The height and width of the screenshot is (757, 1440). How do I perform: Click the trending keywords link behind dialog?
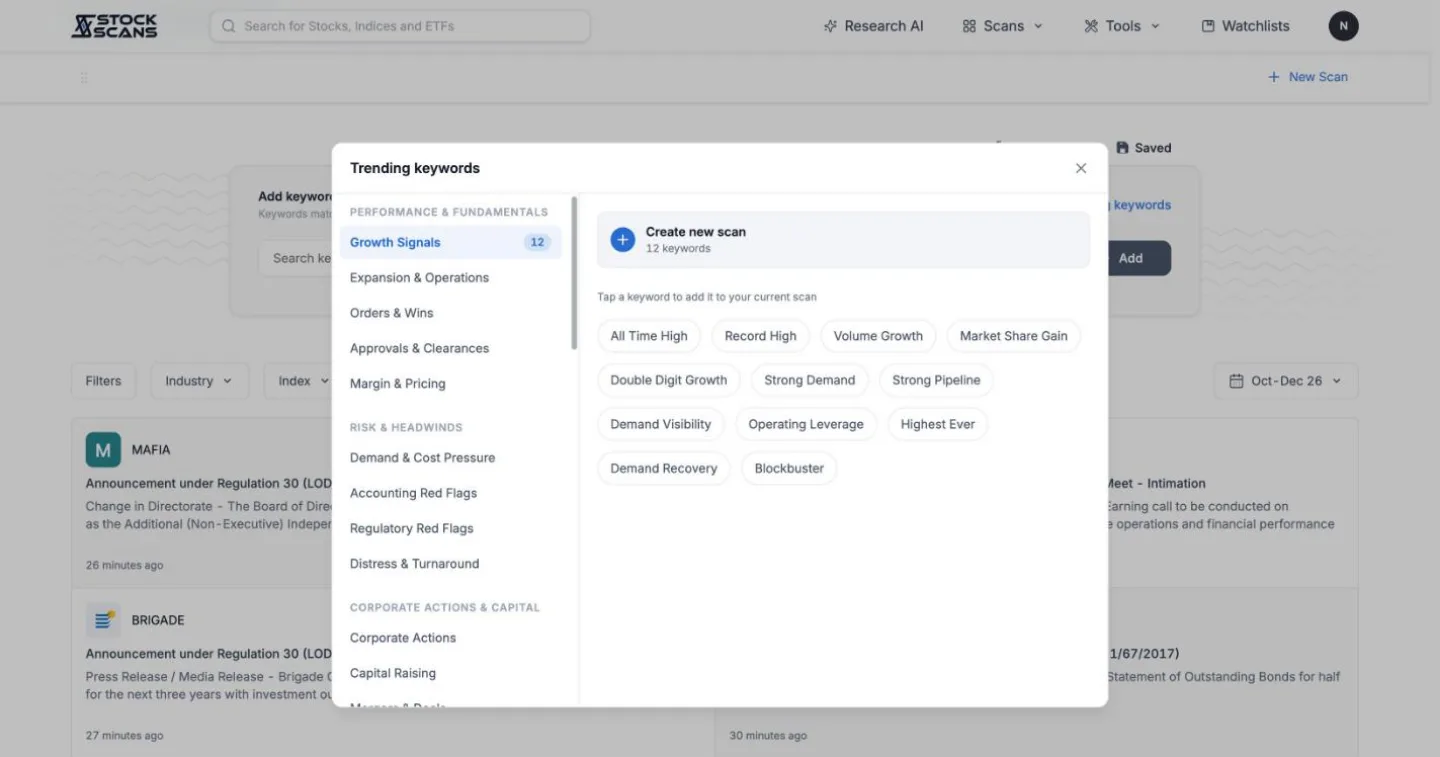pos(1141,205)
